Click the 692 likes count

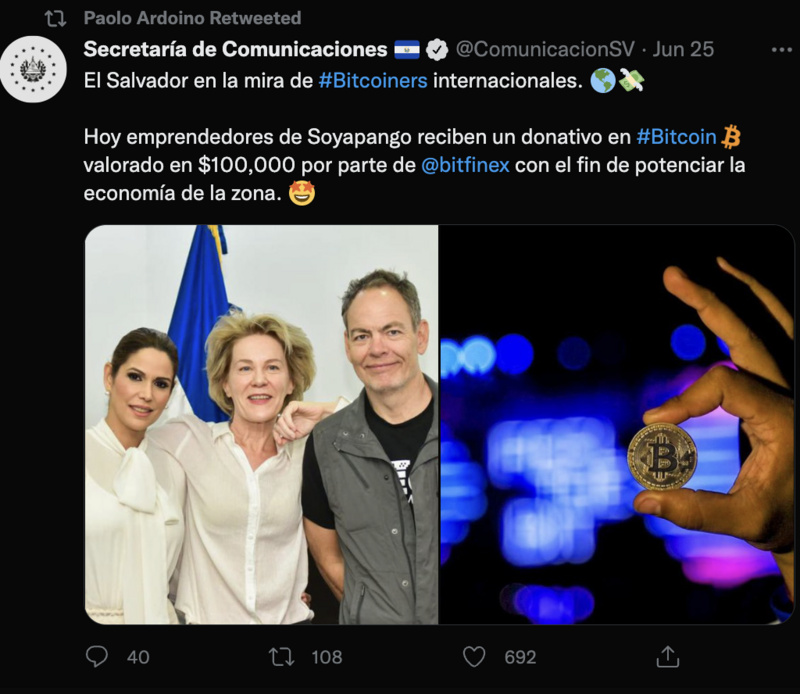[520, 657]
